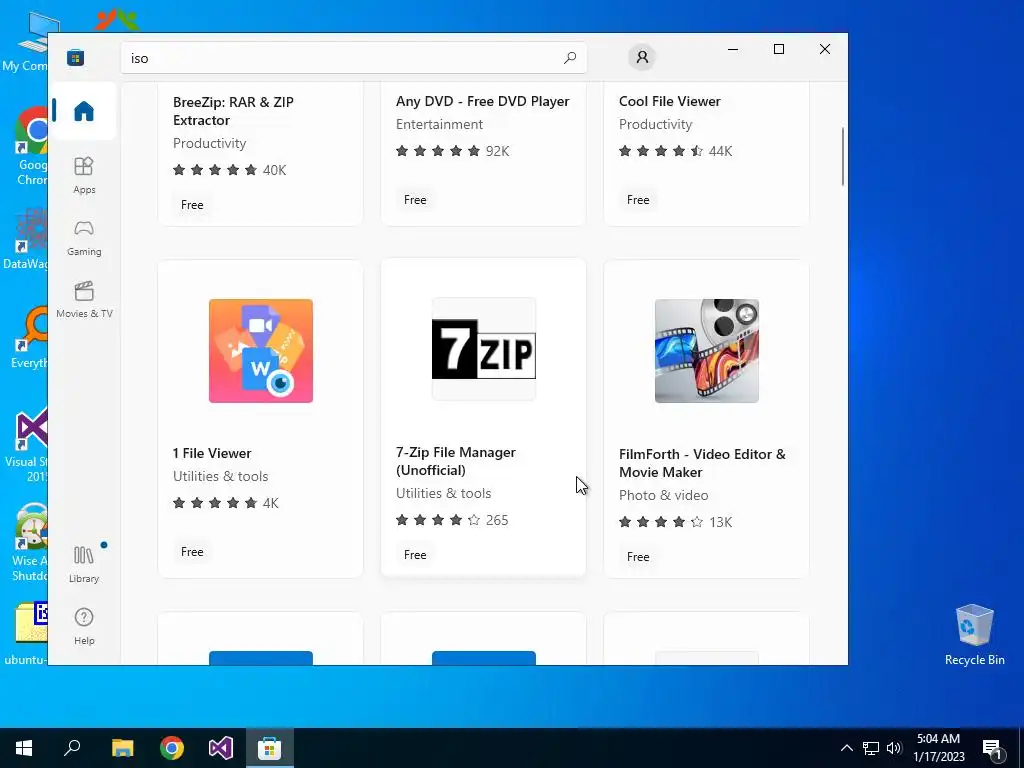
Task: Open the 1 File Viewer title
Action: click(212, 453)
